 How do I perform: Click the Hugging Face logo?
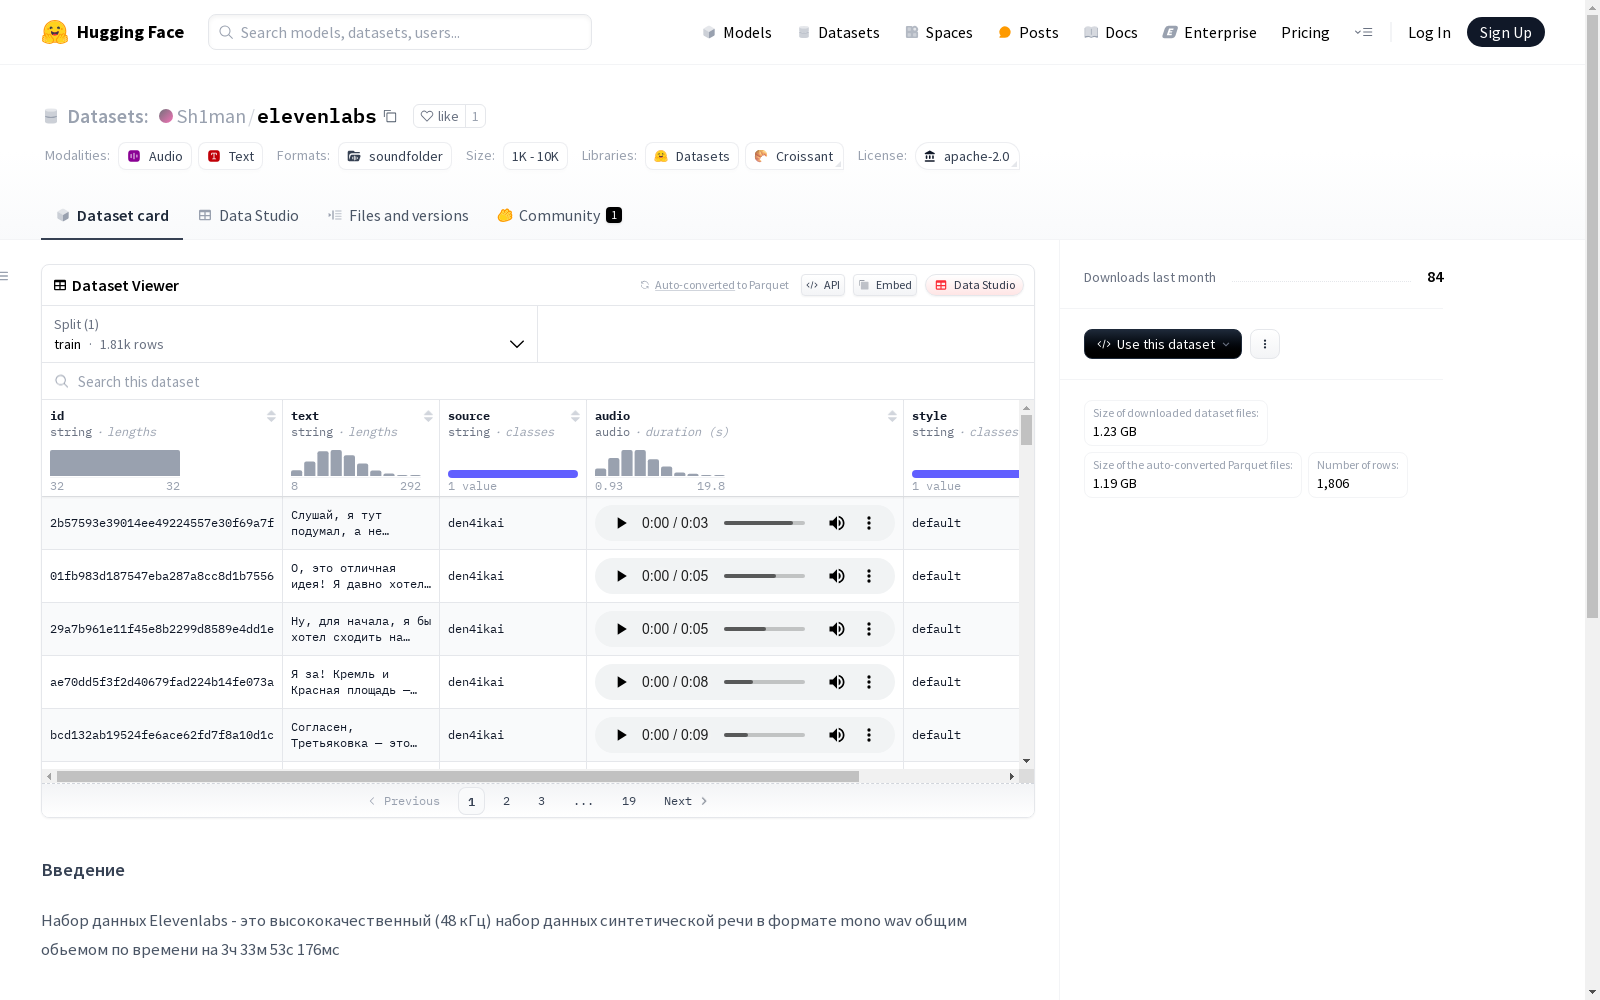click(x=113, y=32)
